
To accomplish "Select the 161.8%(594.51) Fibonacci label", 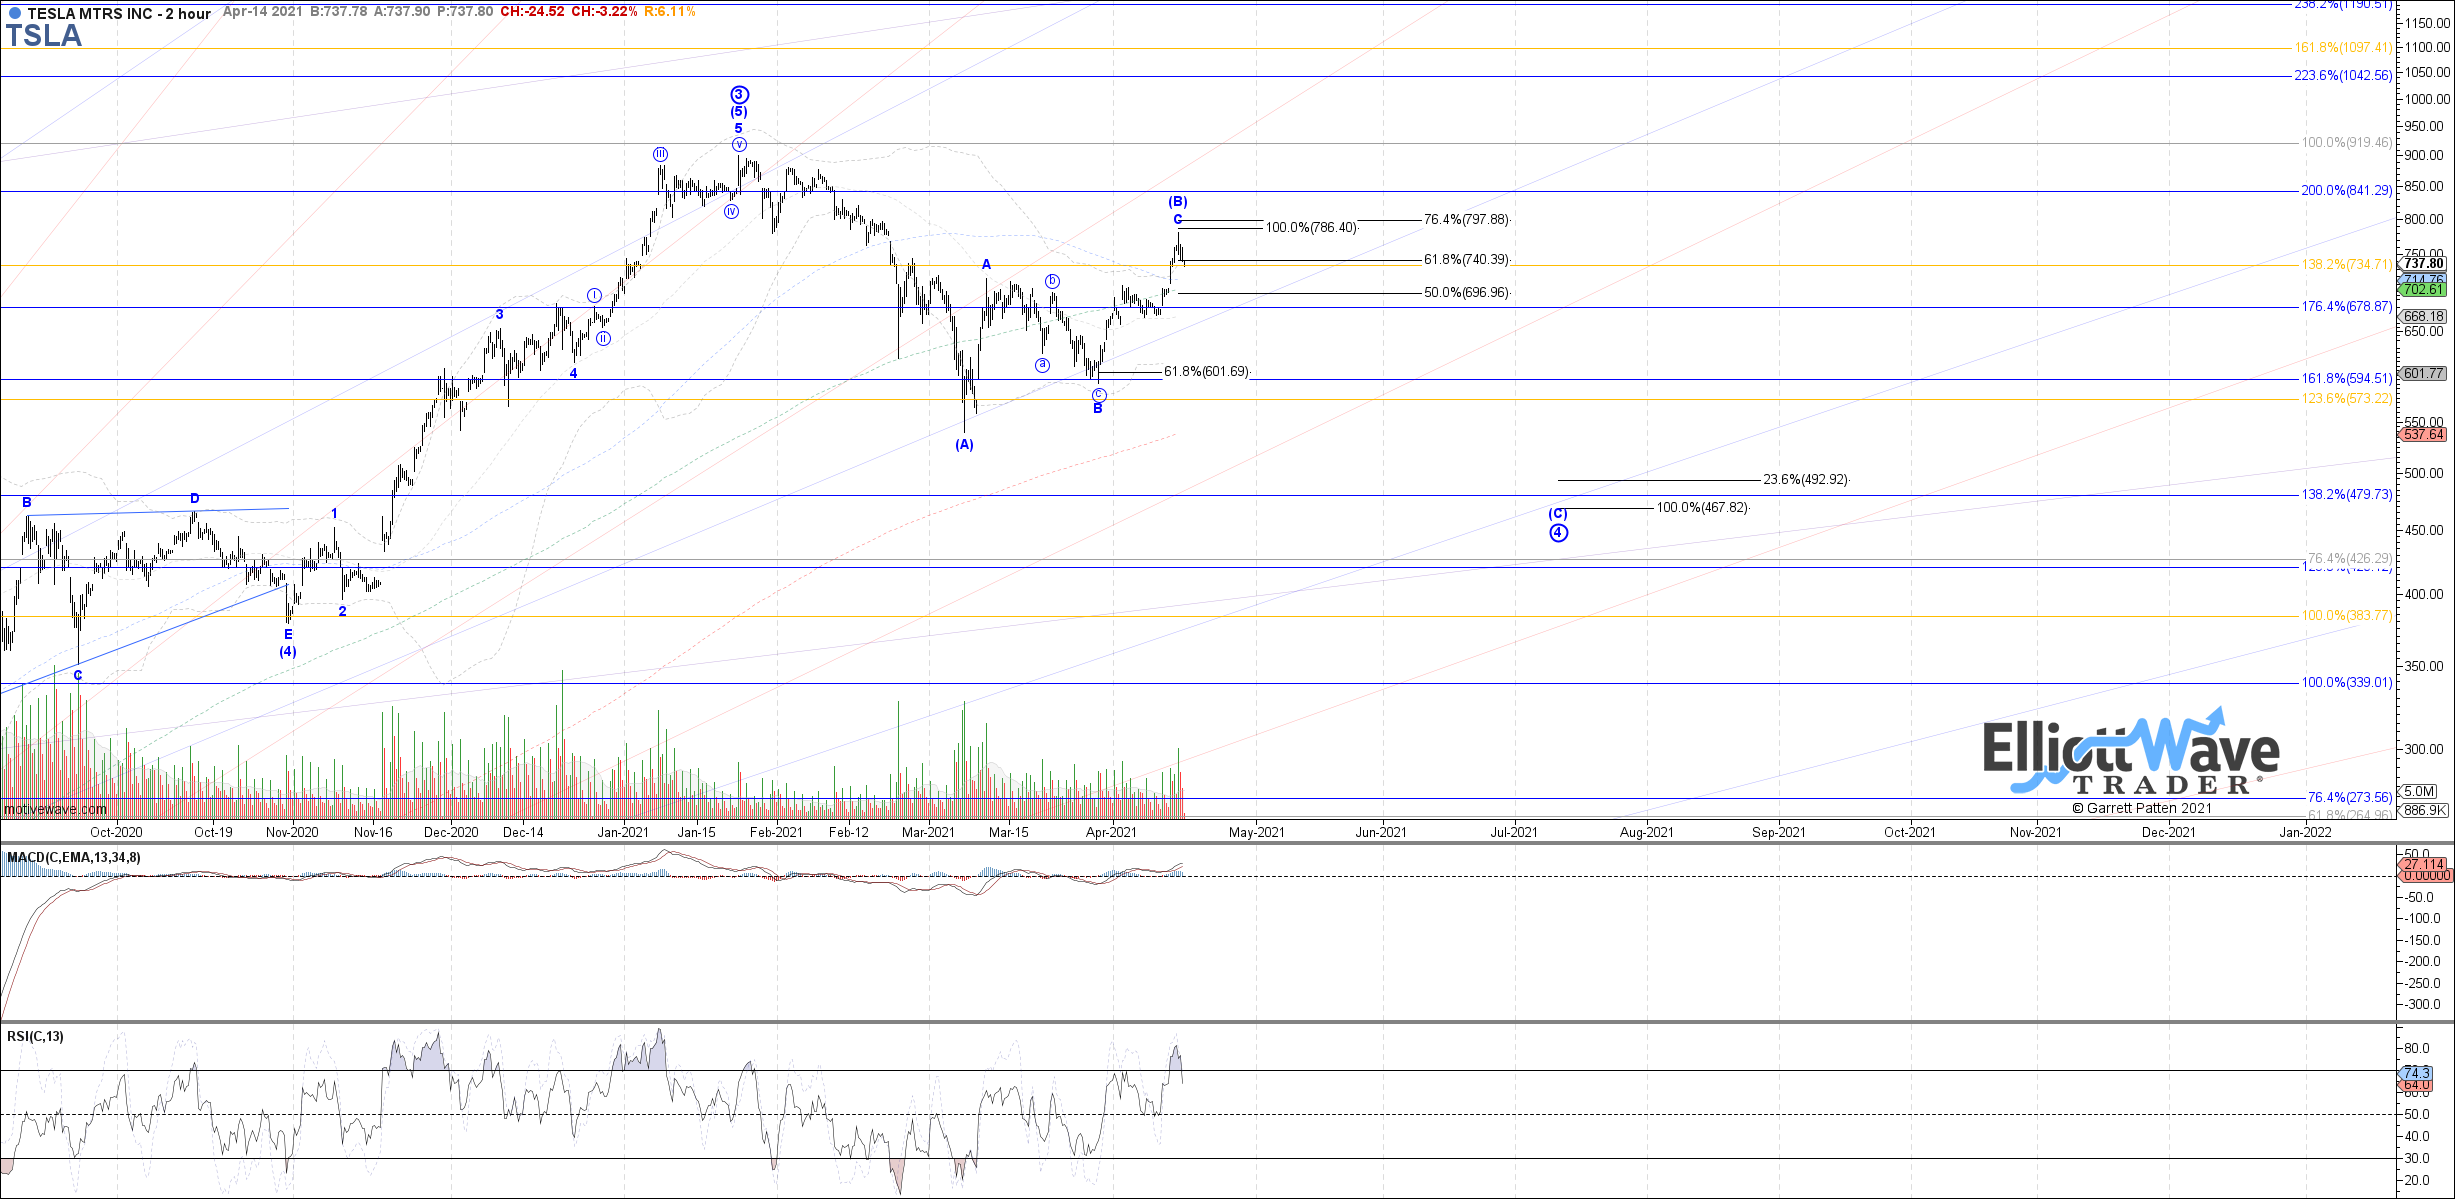I will (x=2347, y=378).
